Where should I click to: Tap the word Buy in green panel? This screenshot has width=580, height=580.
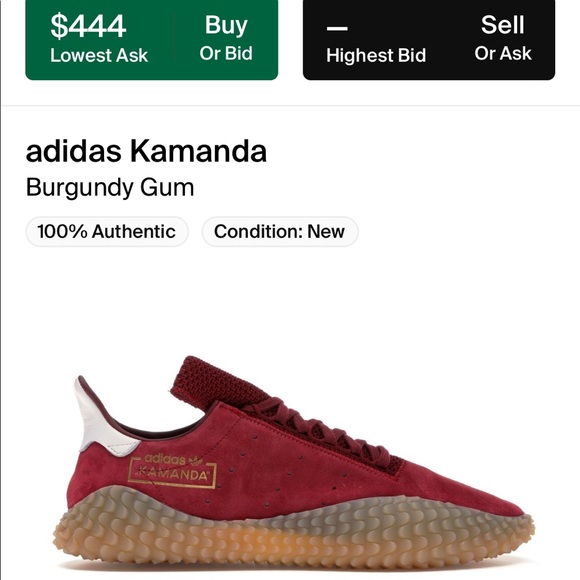point(226,25)
